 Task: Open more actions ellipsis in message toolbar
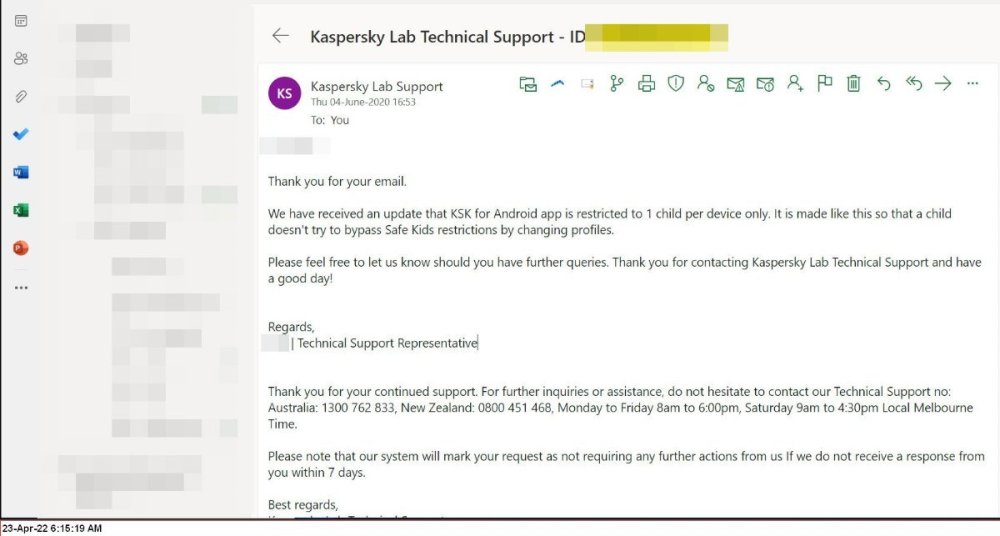pyautogui.click(x=972, y=84)
